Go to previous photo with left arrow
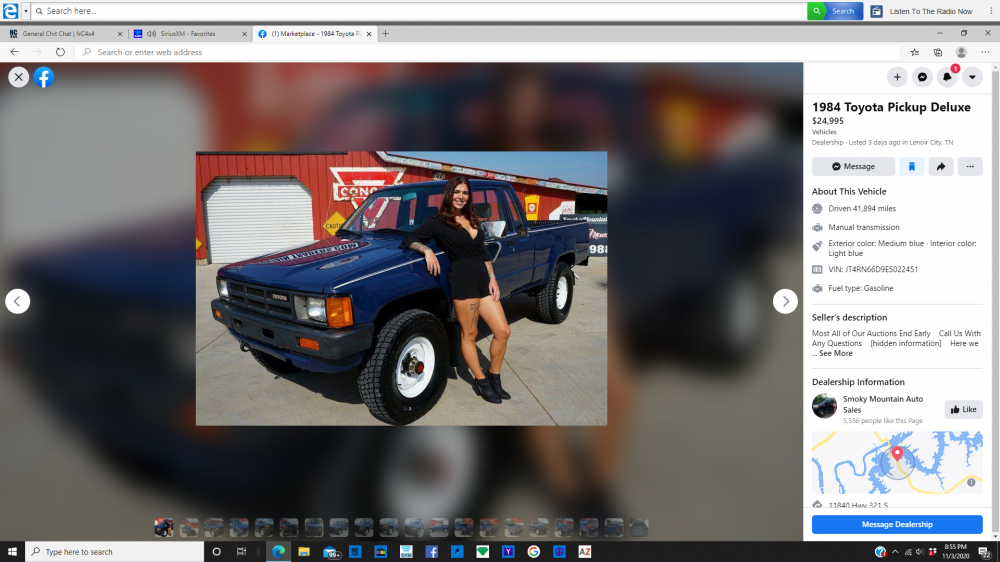1000x562 pixels. tap(18, 301)
